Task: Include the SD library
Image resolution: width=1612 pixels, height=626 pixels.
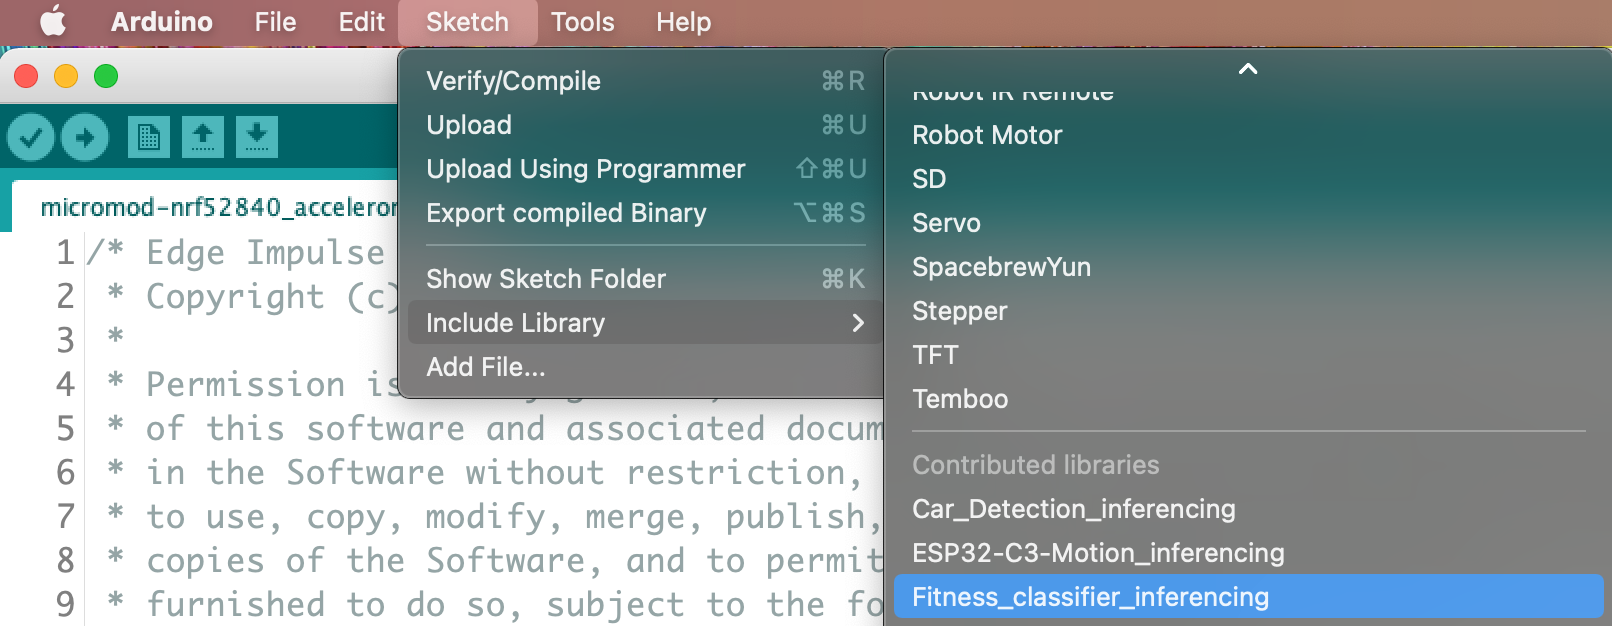Action: click(1248, 179)
